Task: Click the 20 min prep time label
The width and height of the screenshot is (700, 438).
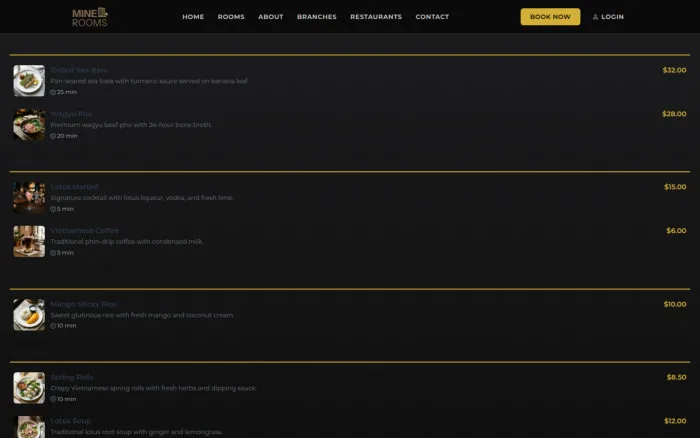Action: [x=67, y=136]
